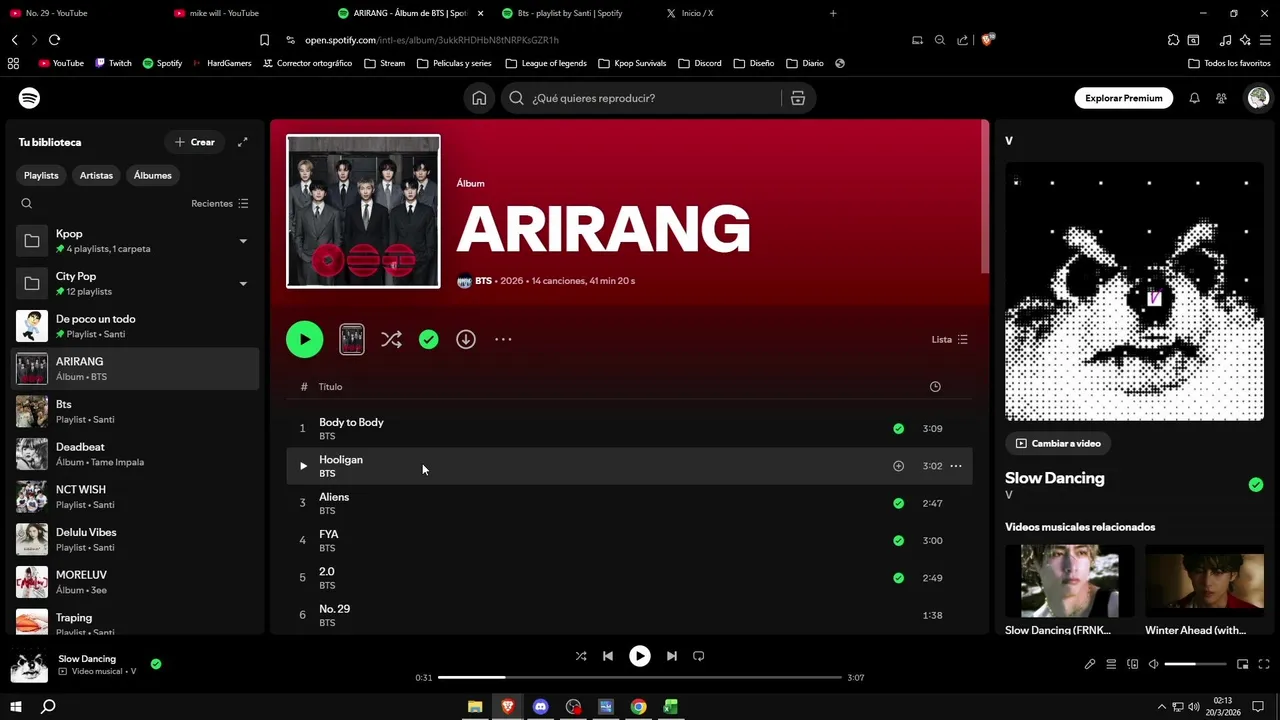Adjust the volume slider
Image resolution: width=1280 pixels, height=720 pixels.
[x=1195, y=664]
